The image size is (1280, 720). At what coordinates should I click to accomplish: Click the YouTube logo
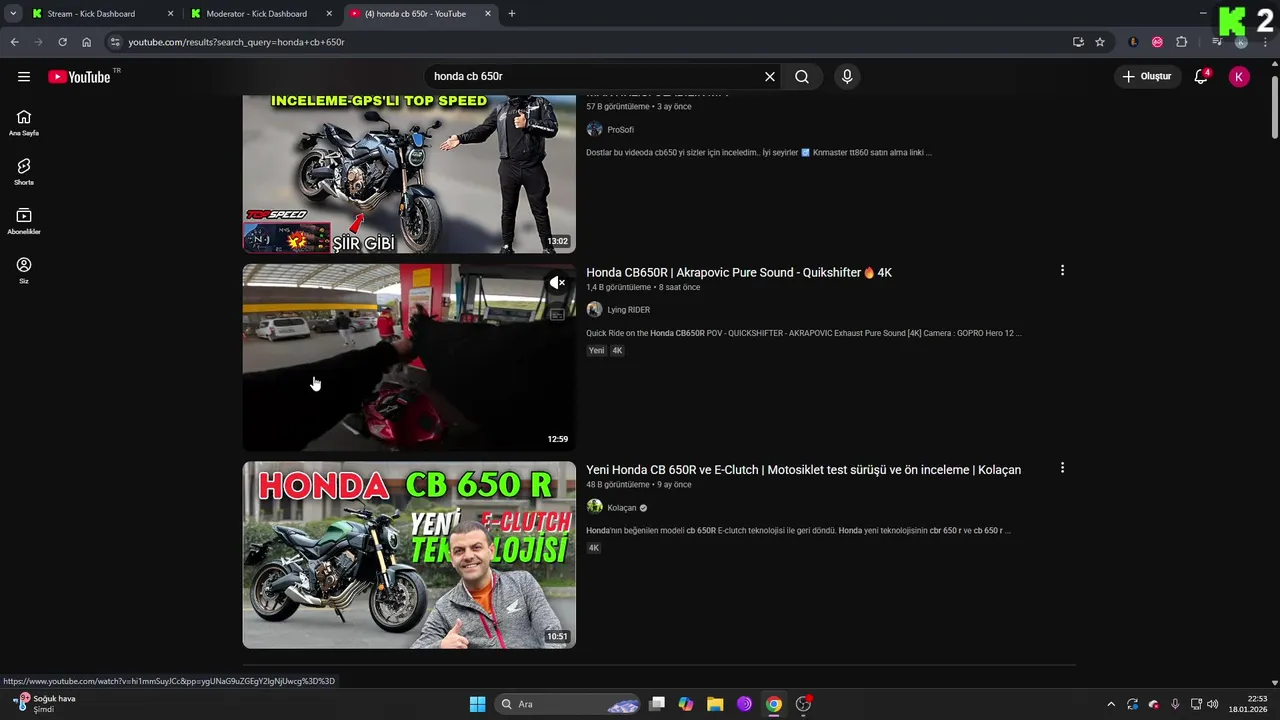click(79, 77)
